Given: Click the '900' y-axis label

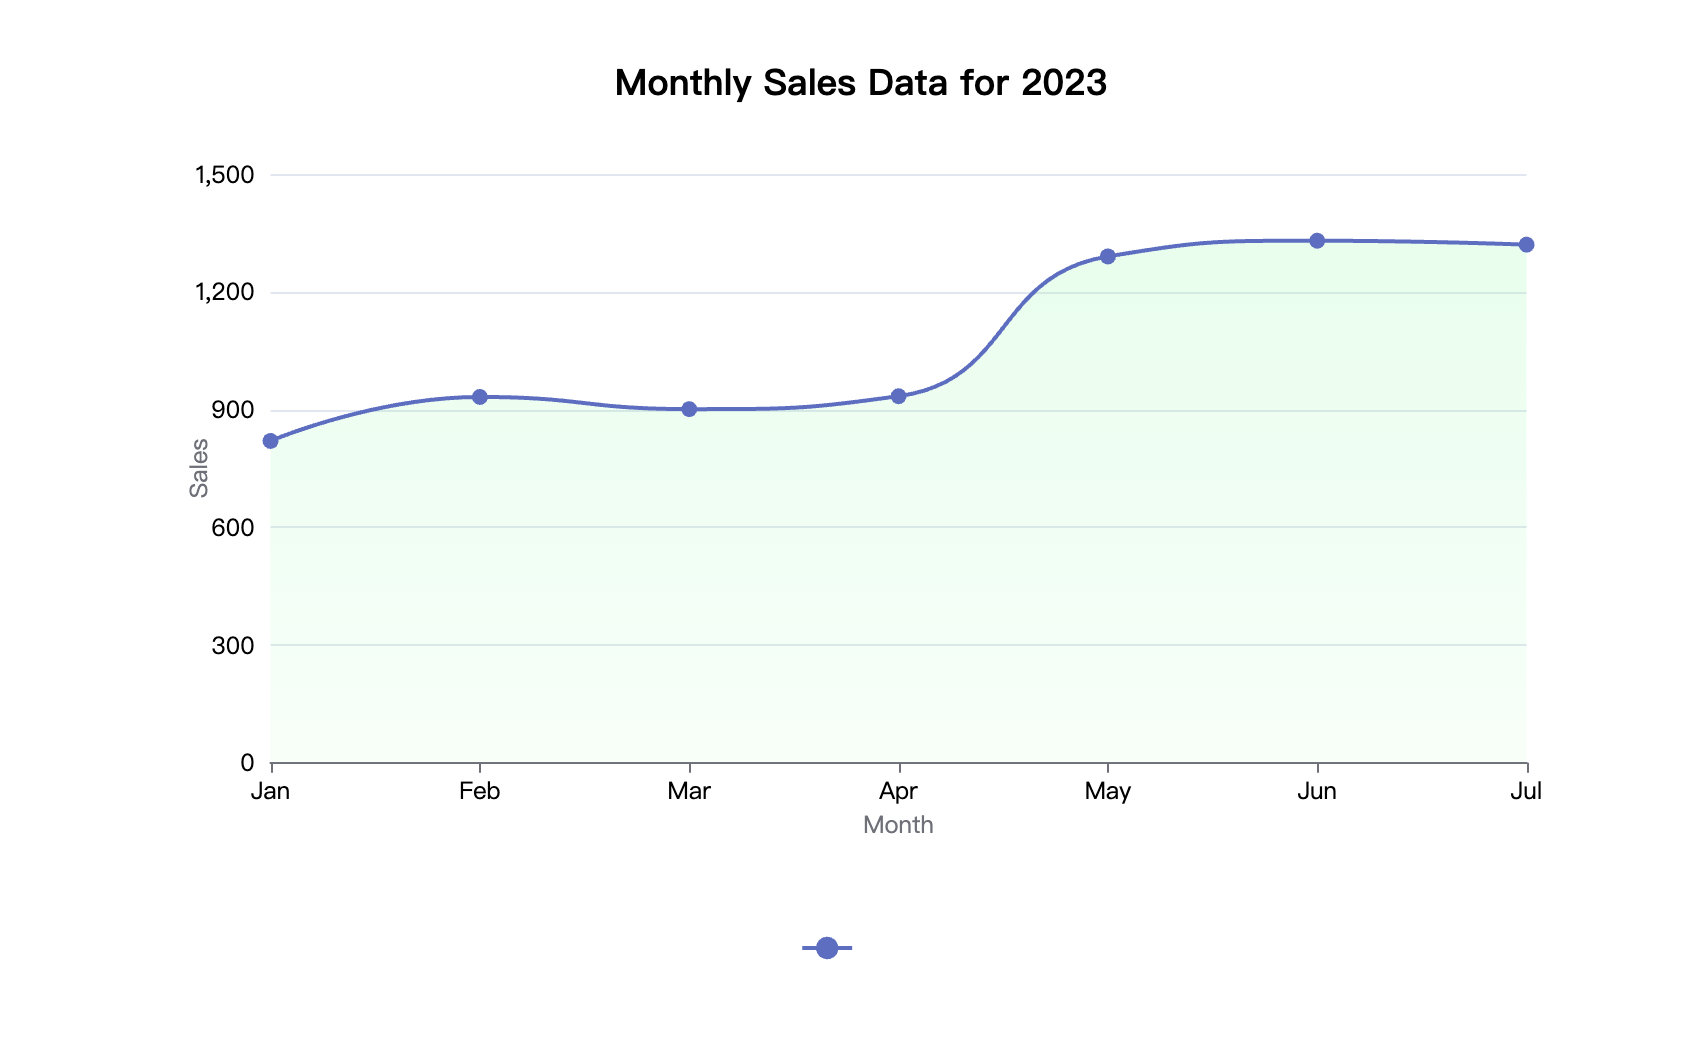Looking at the screenshot, I should pos(234,410).
